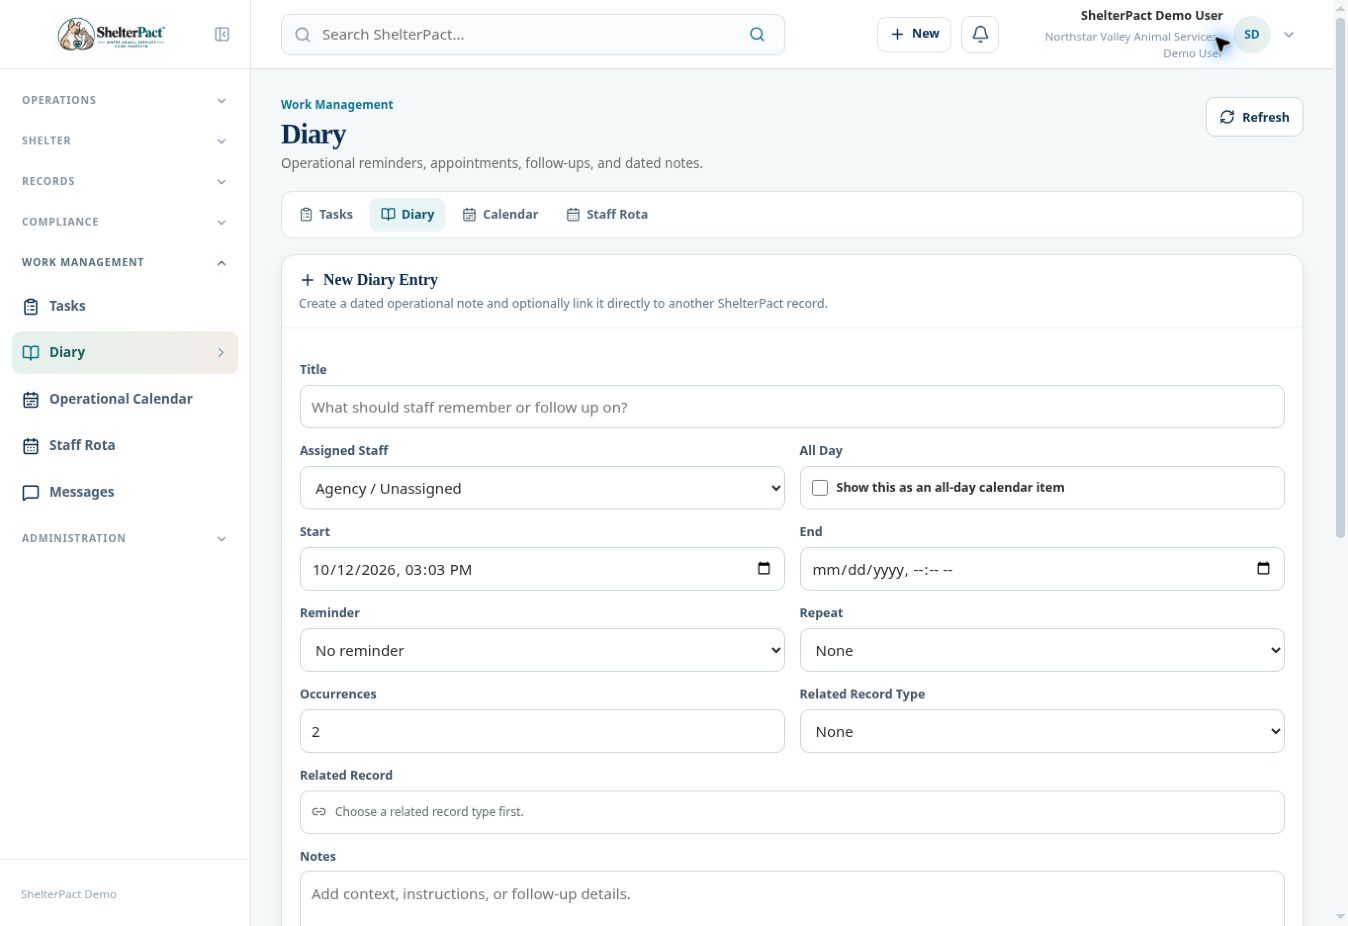Open the Reminder dropdown
This screenshot has height=926, width=1348.
tap(542, 650)
